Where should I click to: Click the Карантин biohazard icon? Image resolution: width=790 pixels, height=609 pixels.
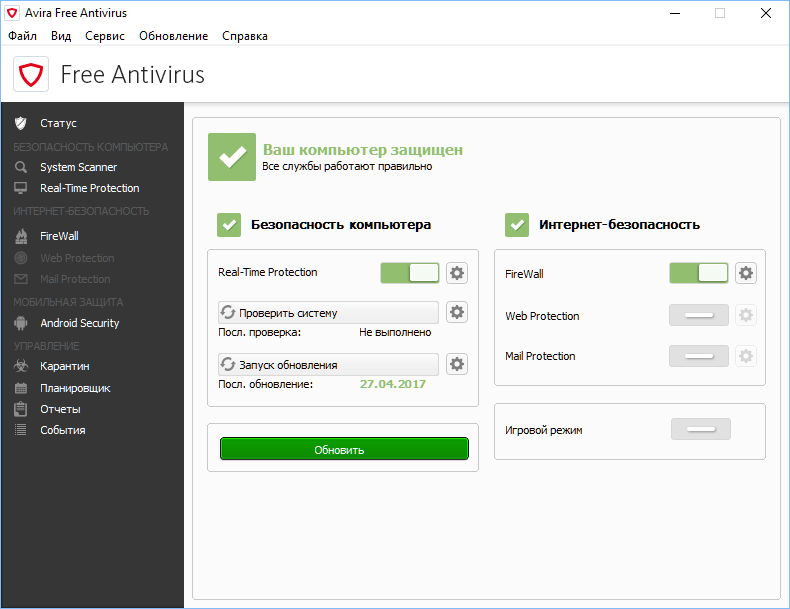coord(20,366)
